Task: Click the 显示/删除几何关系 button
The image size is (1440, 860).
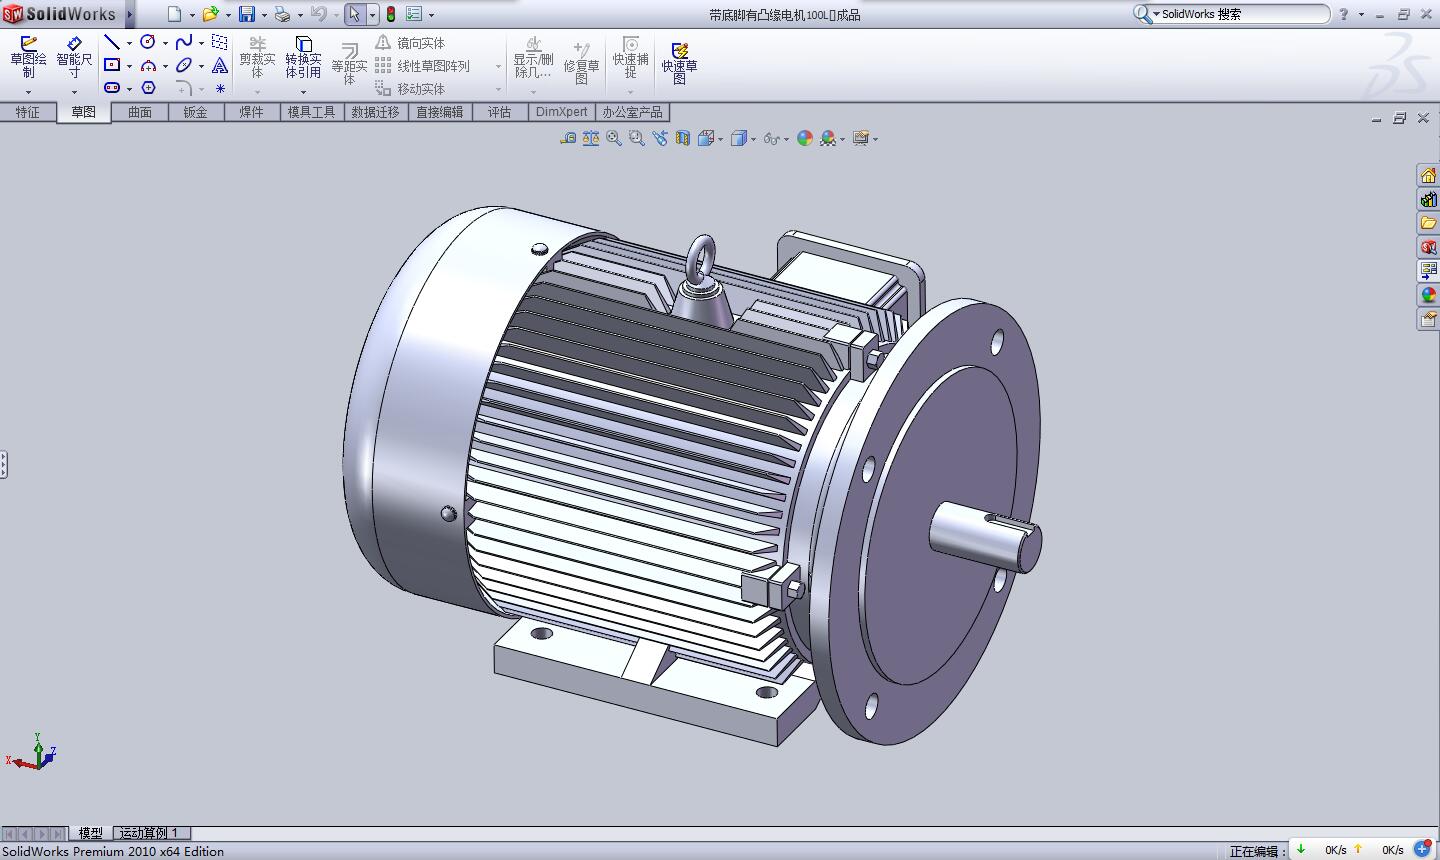Action: coord(533,58)
